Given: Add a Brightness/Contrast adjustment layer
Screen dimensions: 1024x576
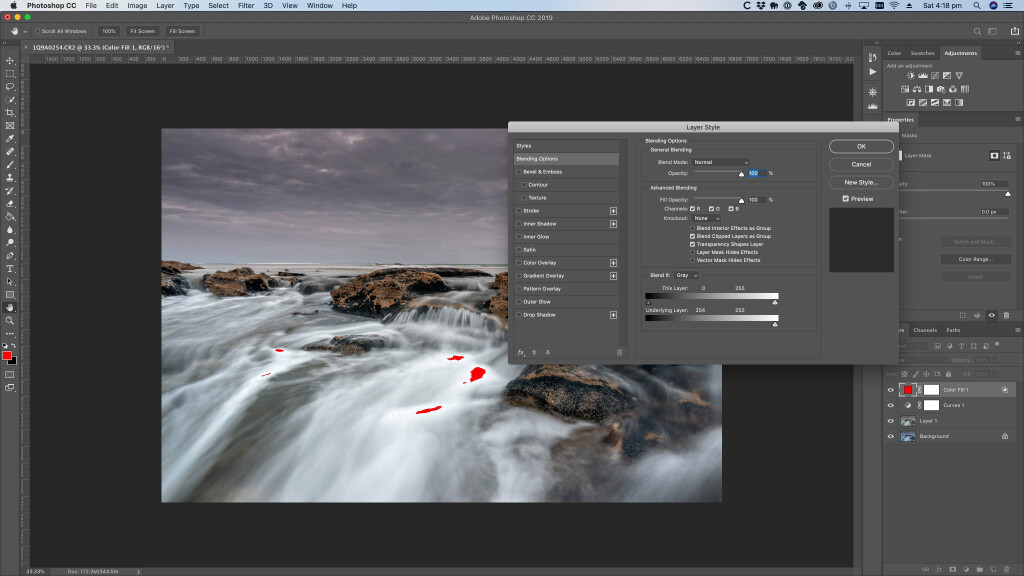Looking at the screenshot, I should click(x=910, y=75).
